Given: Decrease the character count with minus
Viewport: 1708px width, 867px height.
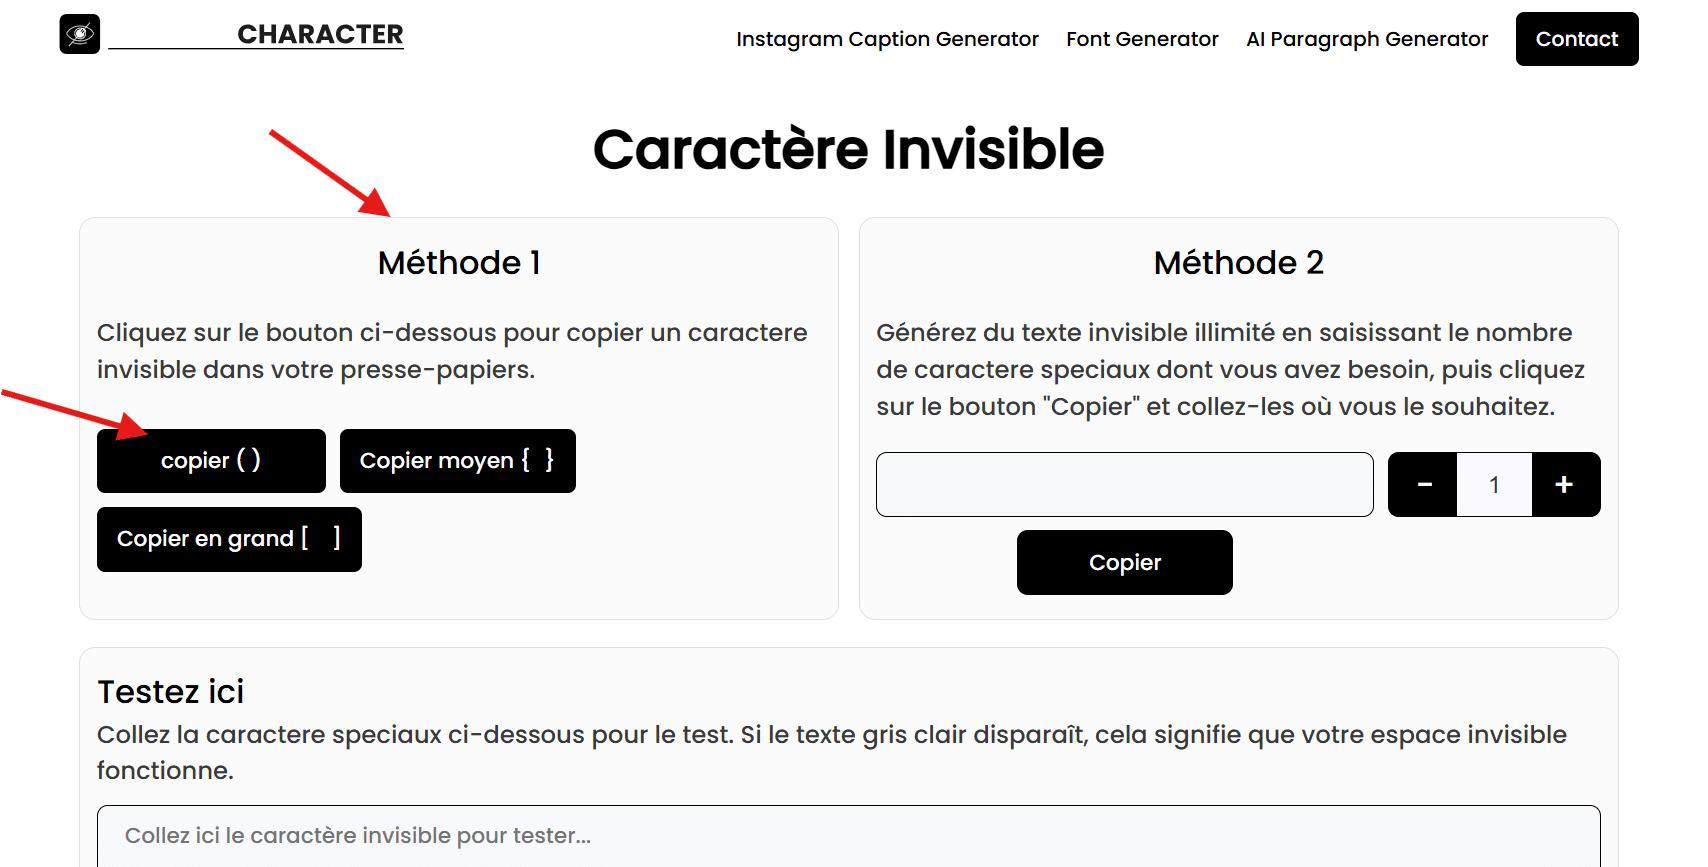Looking at the screenshot, I should [x=1421, y=484].
